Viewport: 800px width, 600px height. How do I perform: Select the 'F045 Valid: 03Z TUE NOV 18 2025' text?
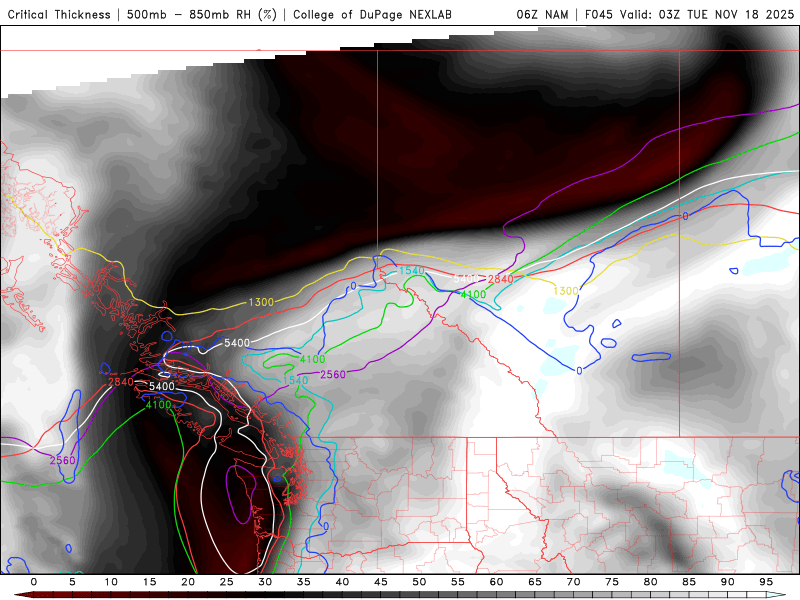689,15
